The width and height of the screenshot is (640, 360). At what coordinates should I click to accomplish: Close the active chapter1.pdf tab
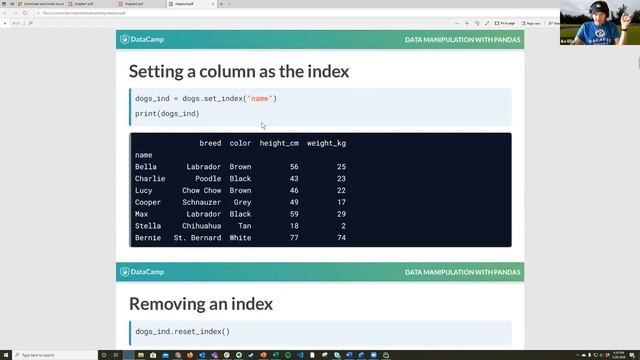[213, 4]
